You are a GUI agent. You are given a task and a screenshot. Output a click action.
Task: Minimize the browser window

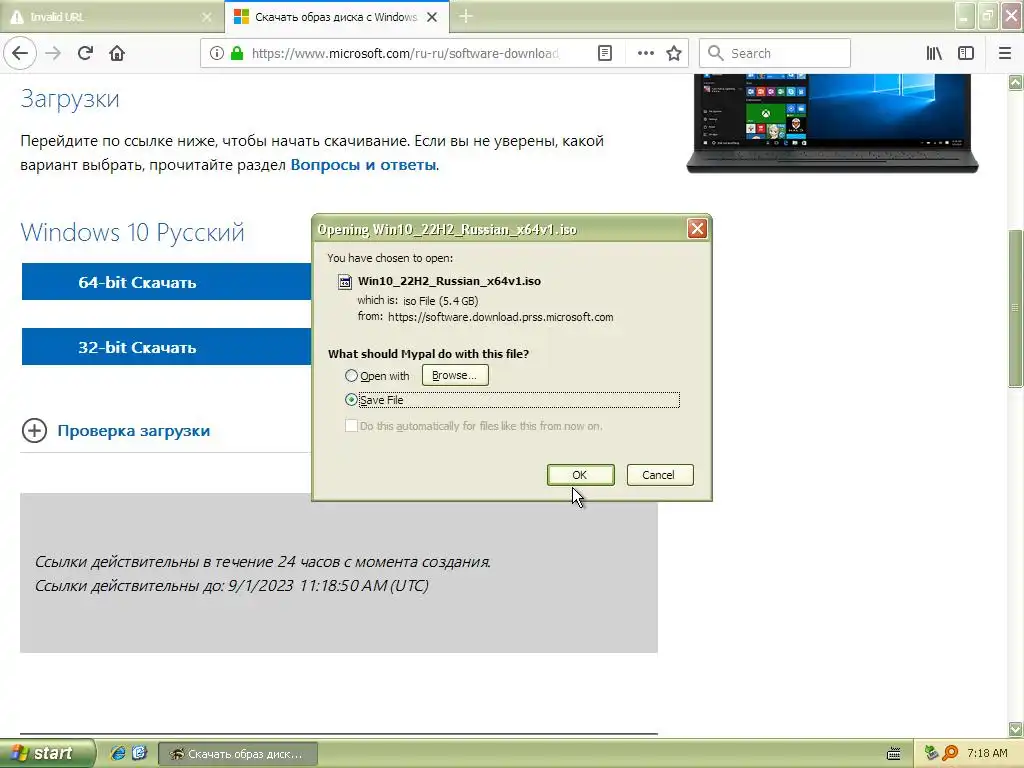tap(965, 16)
